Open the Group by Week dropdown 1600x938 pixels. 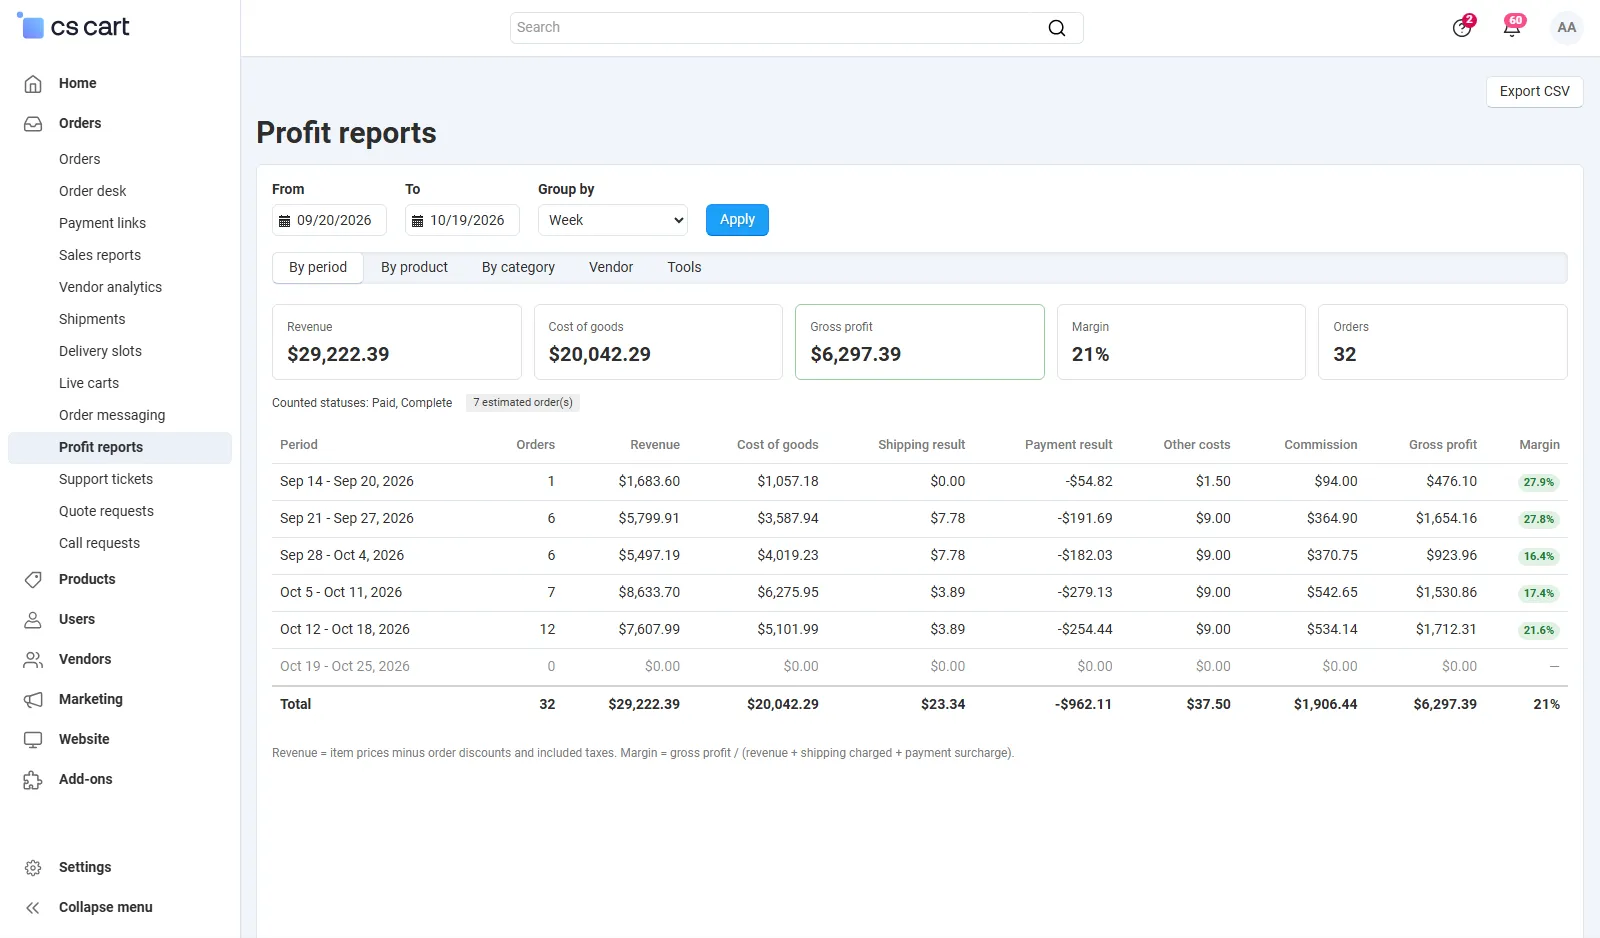[x=613, y=220]
